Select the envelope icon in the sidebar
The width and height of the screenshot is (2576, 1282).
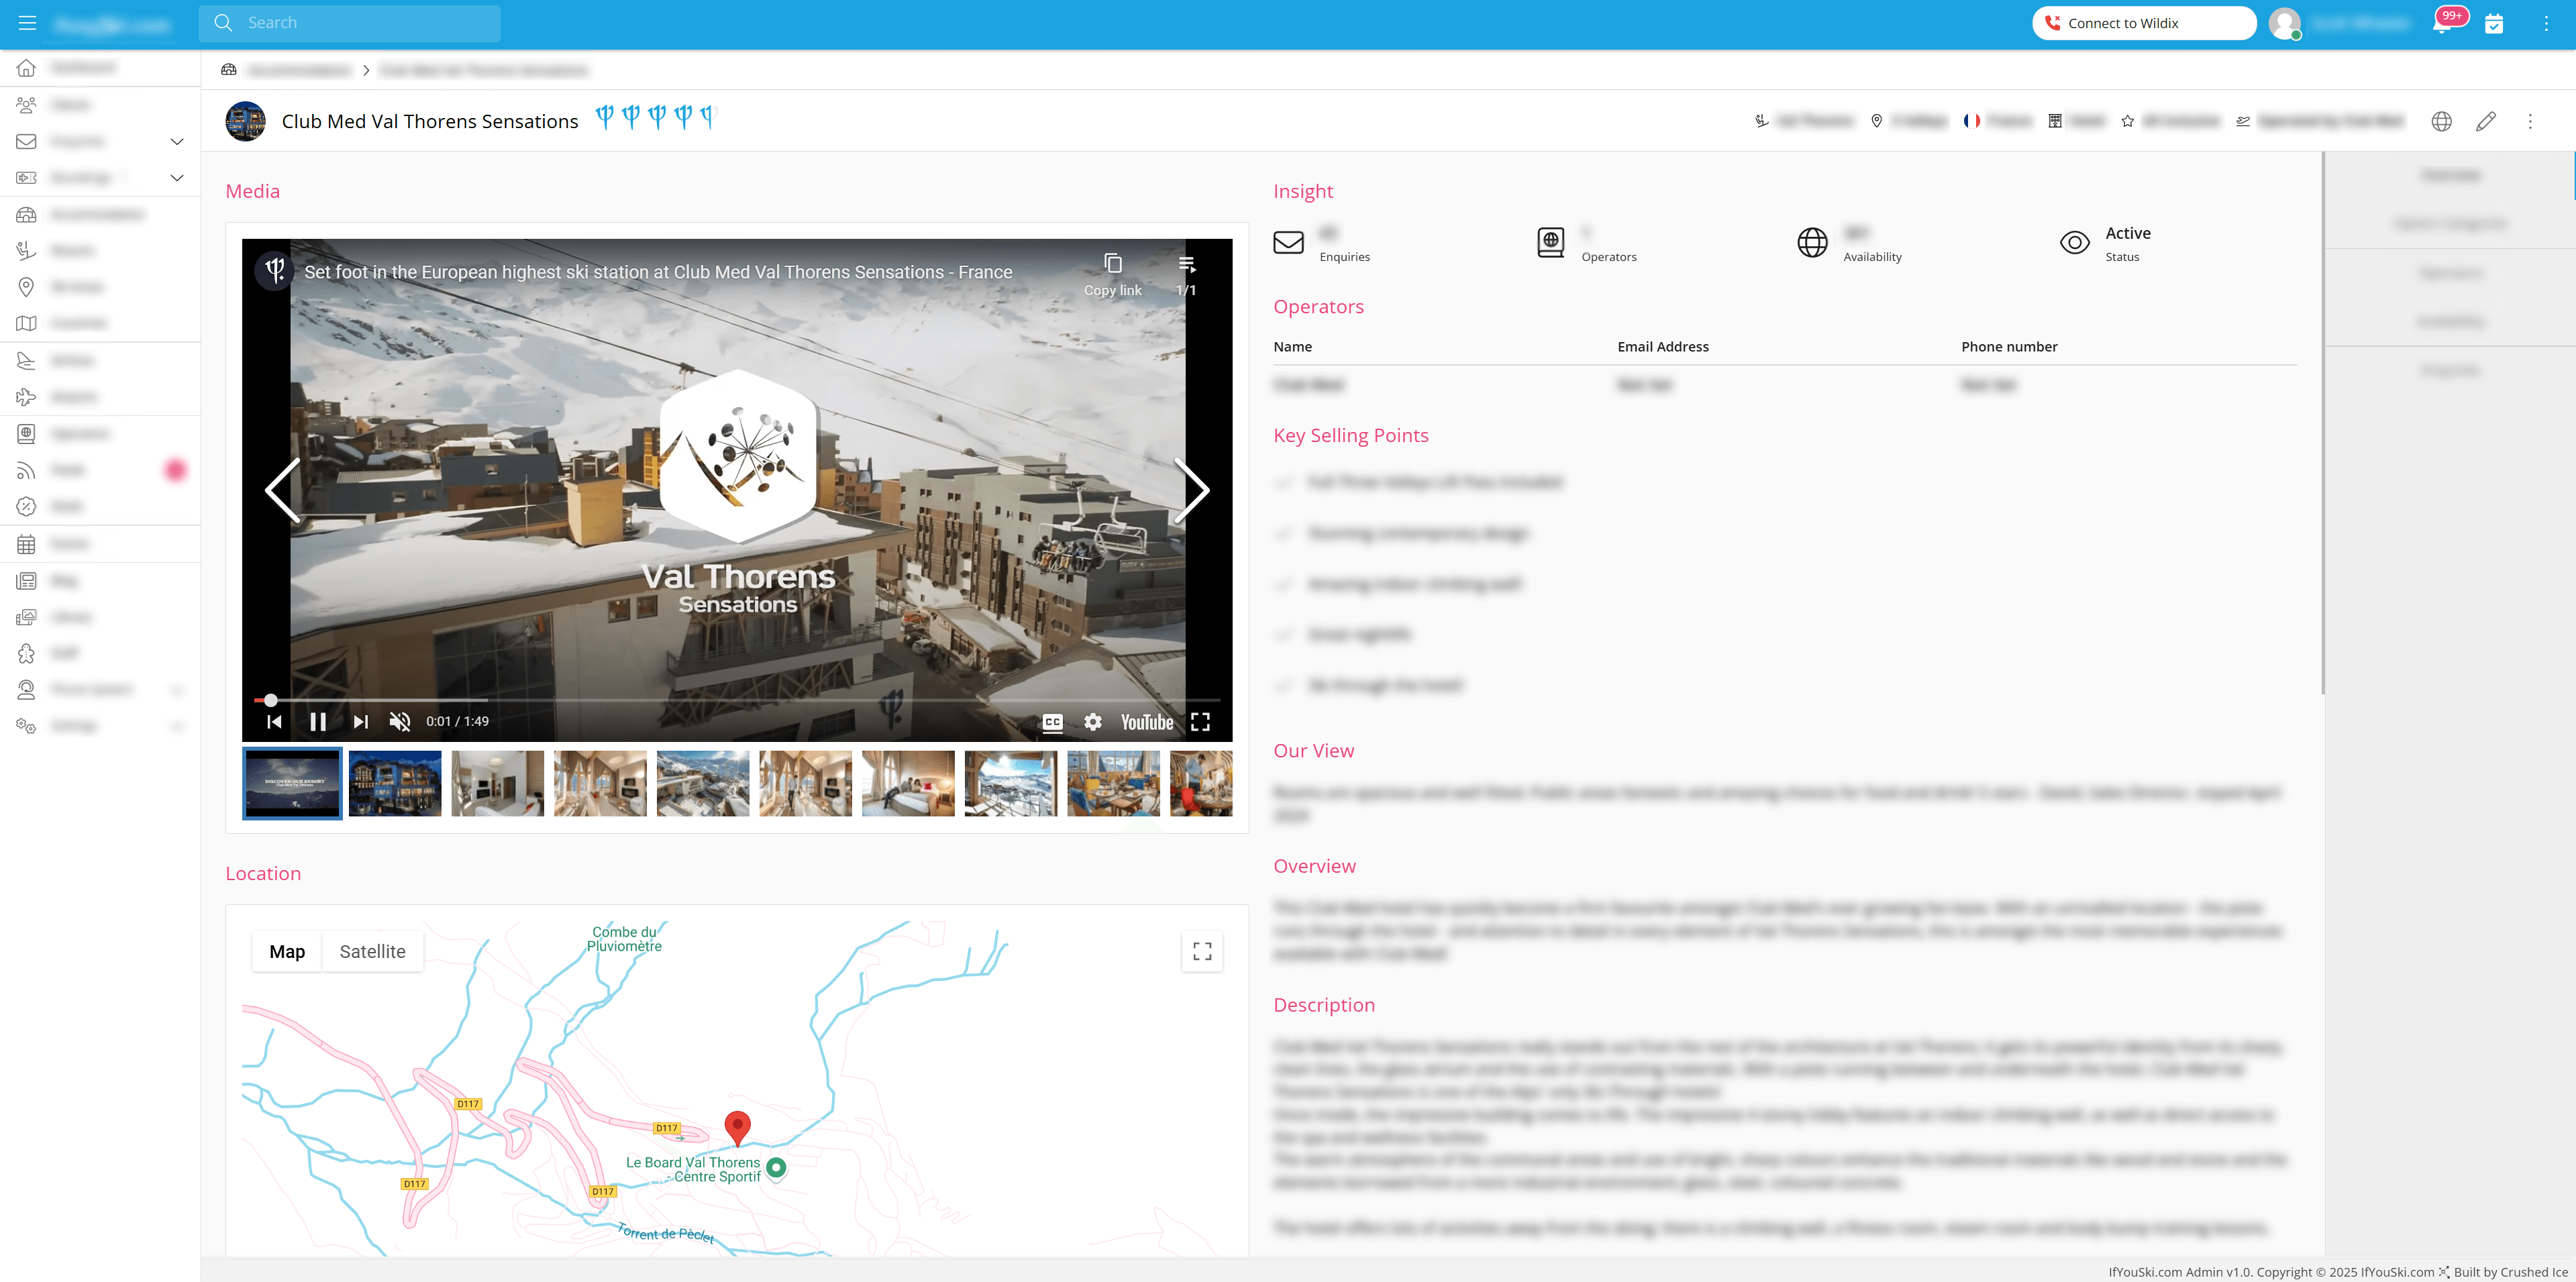coord(27,141)
